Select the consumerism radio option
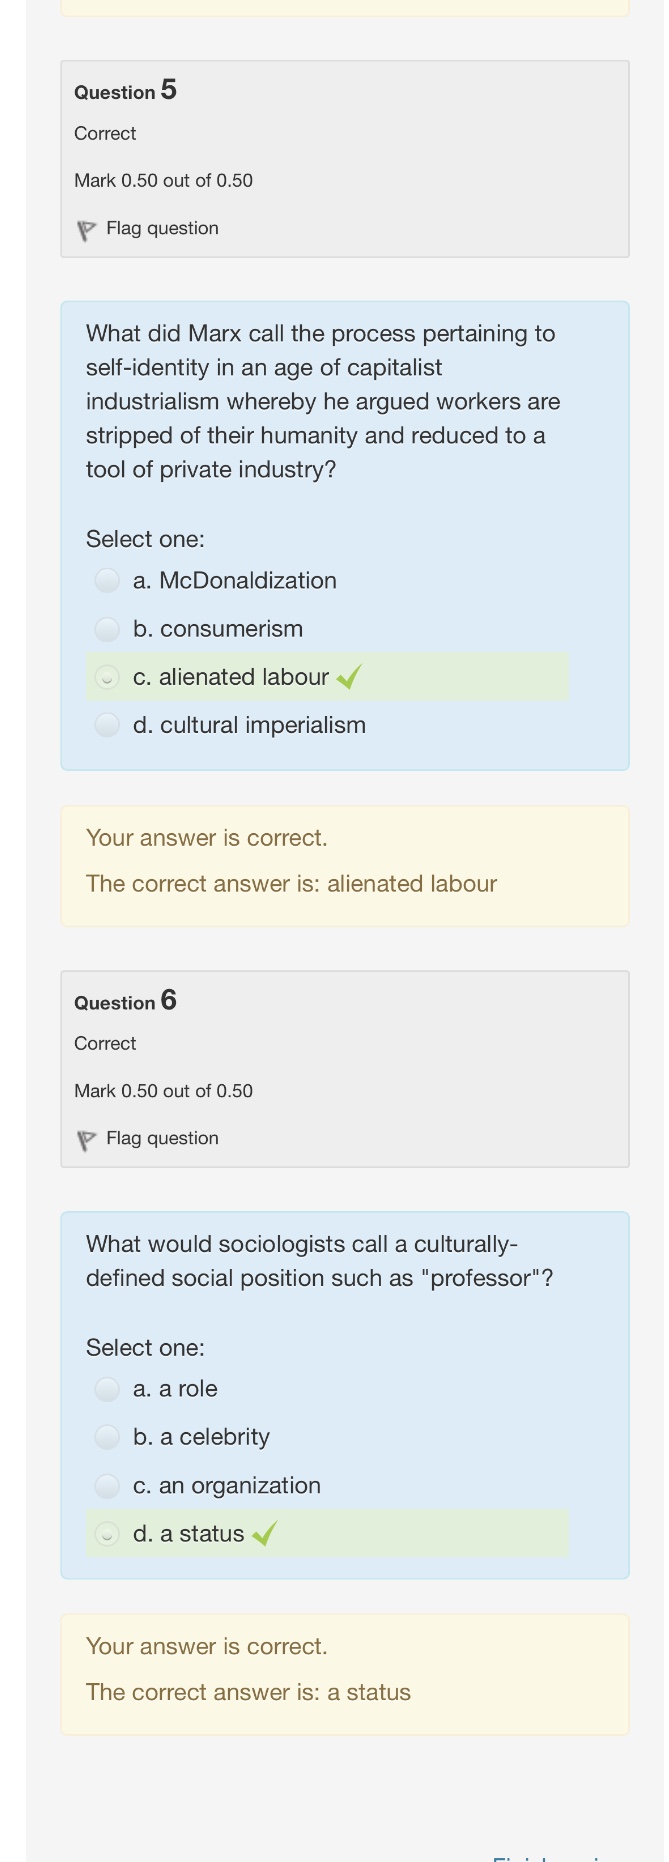 click(x=107, y=629)
